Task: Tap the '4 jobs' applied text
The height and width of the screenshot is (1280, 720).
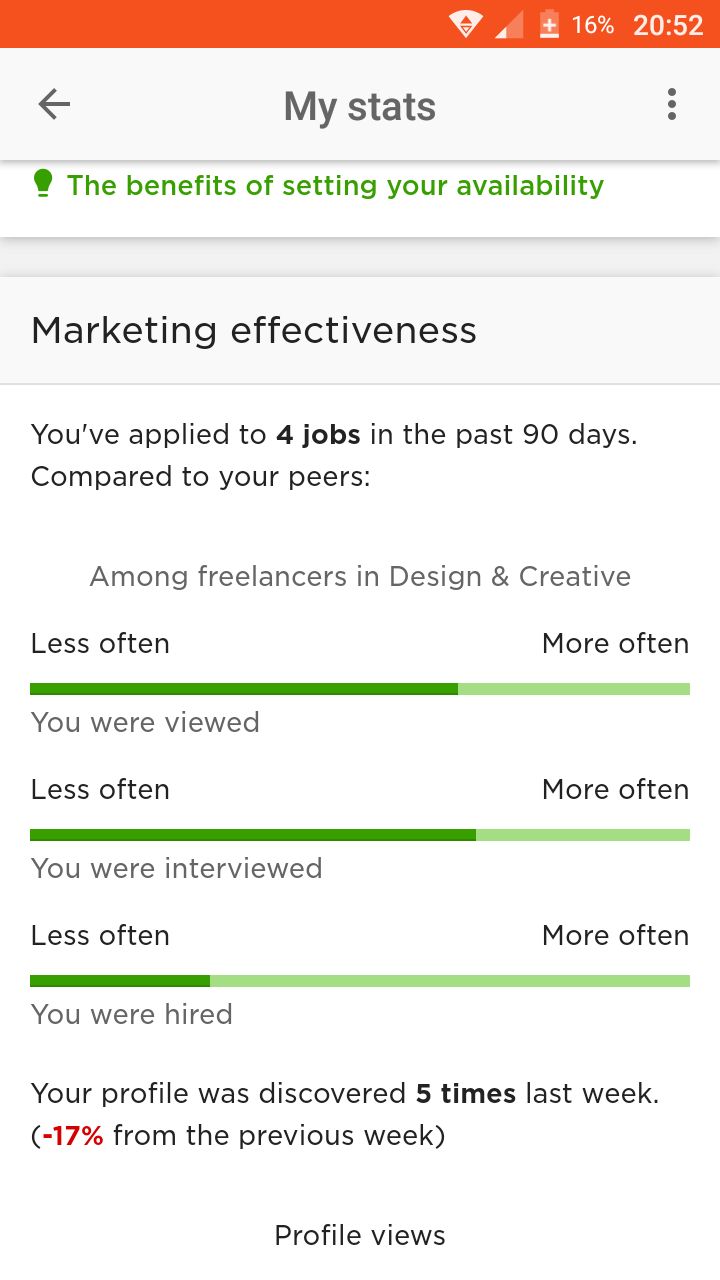Action: [x=319, y=435]
